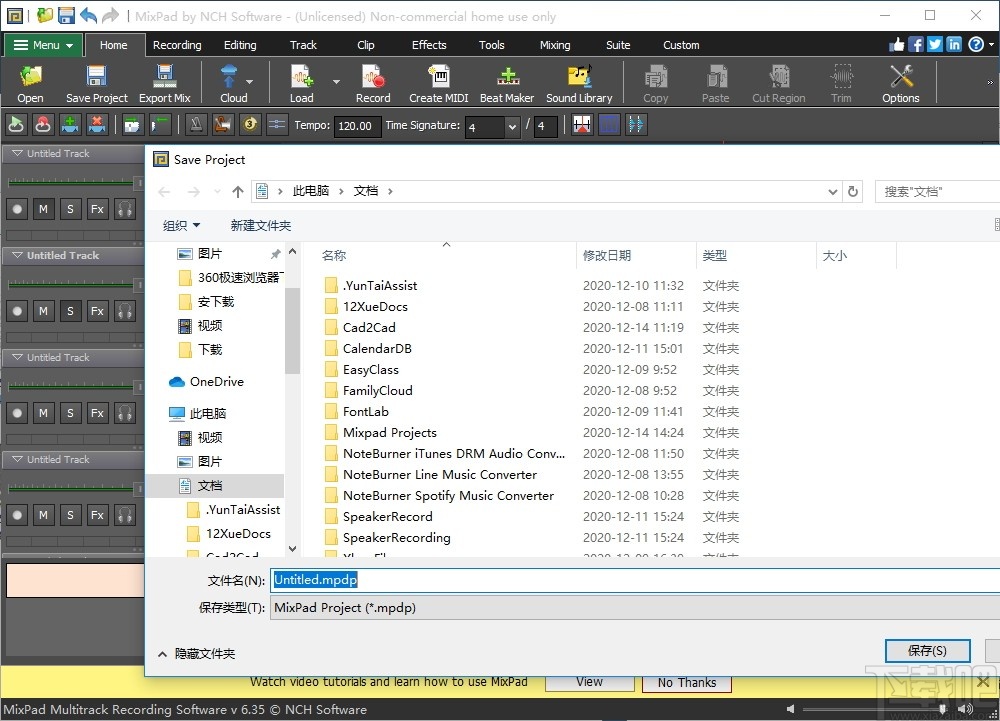Image resolution: width=1000 pixels, height=721 pixels.
Task: Switch to the Effects tab
Action: pos(429,45)
